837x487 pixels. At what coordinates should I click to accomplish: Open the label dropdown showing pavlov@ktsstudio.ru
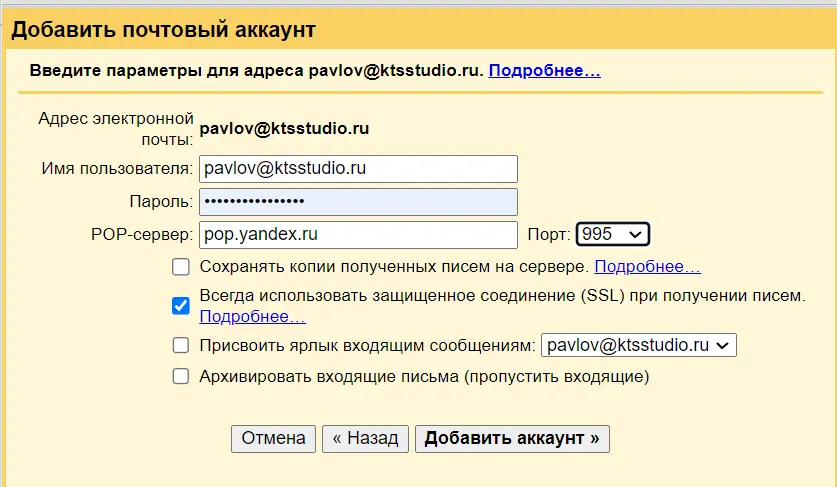tap(638, 345)
